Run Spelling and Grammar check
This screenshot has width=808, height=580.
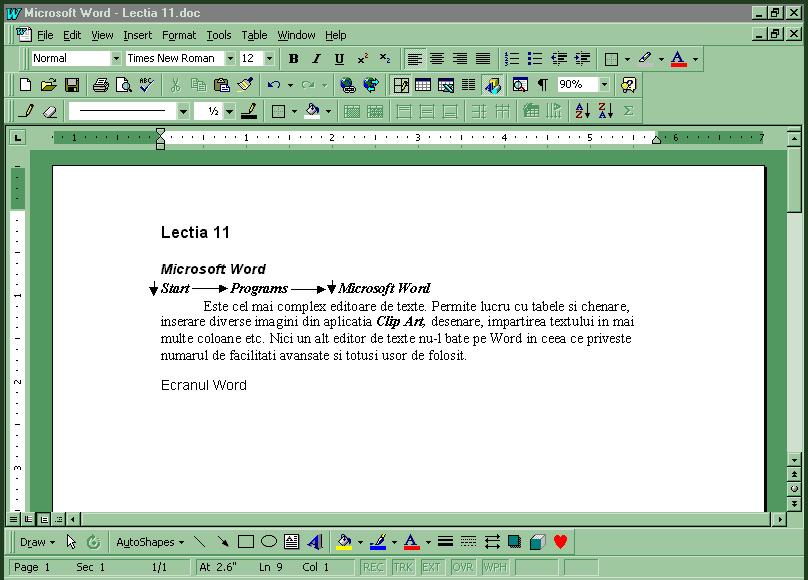pyautogui.click(x=146, y=84)
